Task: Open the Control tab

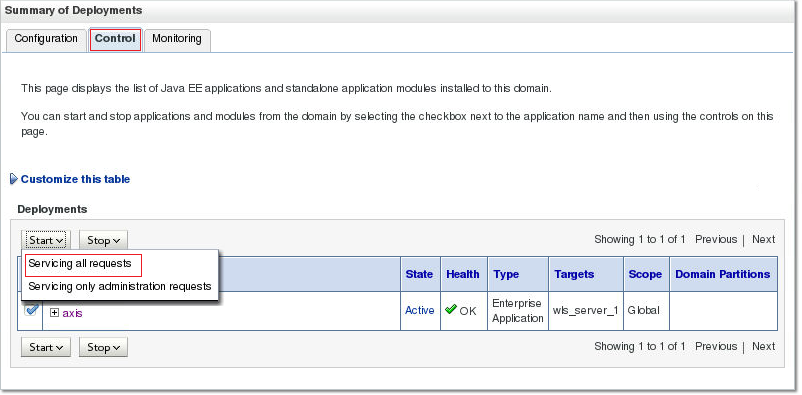Action: 115,39
